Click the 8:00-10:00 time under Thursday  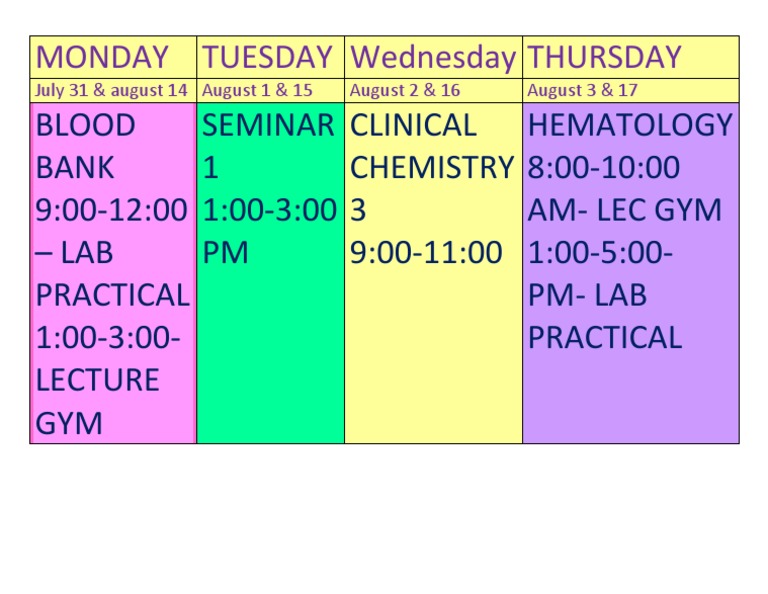604,168
